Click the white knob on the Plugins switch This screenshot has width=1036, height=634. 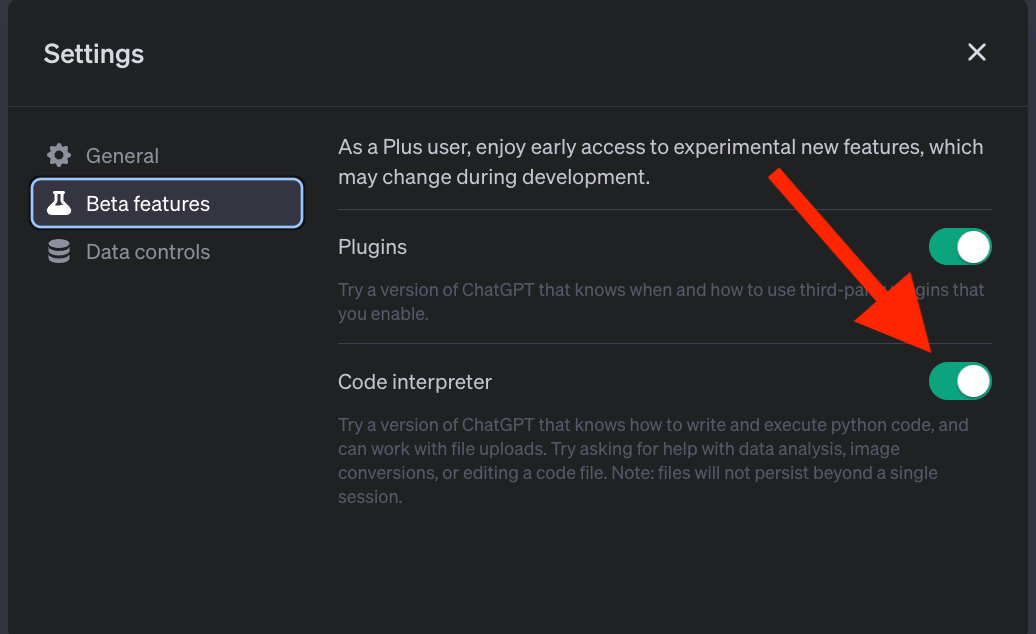coord(973,246)
